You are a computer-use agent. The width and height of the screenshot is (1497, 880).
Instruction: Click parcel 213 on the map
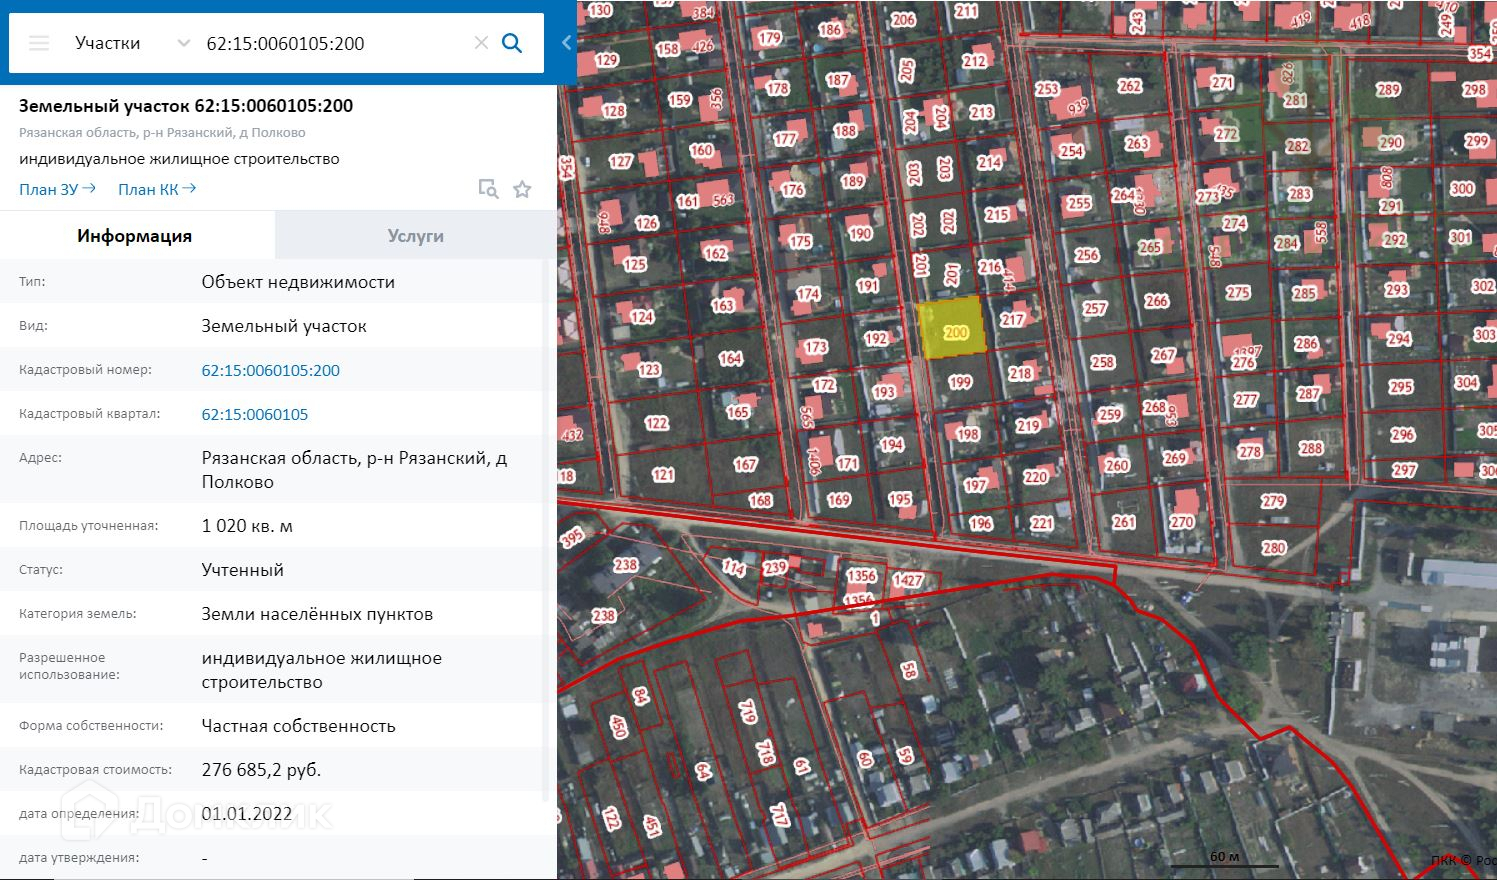(x=981, y=113)
